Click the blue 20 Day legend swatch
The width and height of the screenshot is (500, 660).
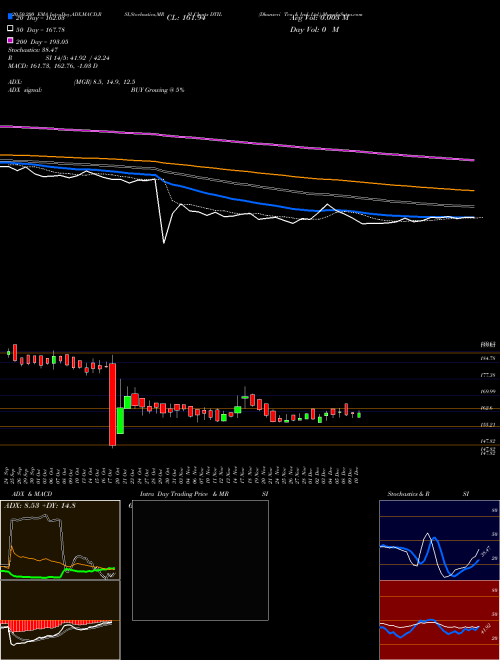[x=11, y=17]
